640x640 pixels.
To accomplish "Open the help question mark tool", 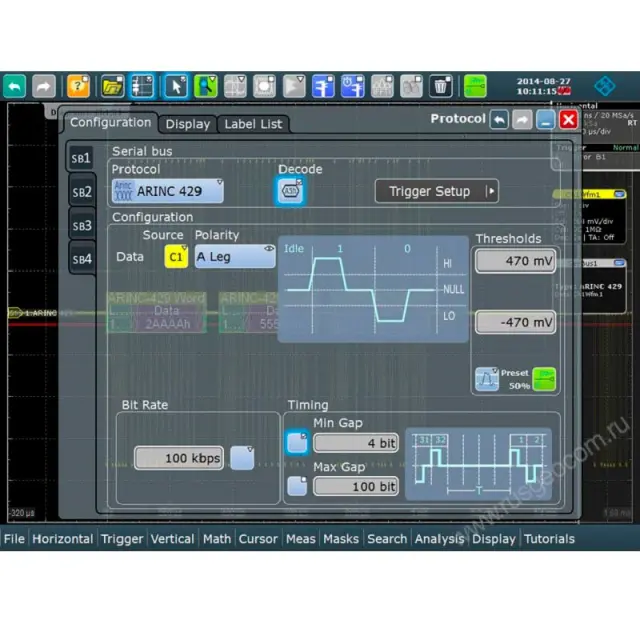I will (x=78, y=86).
